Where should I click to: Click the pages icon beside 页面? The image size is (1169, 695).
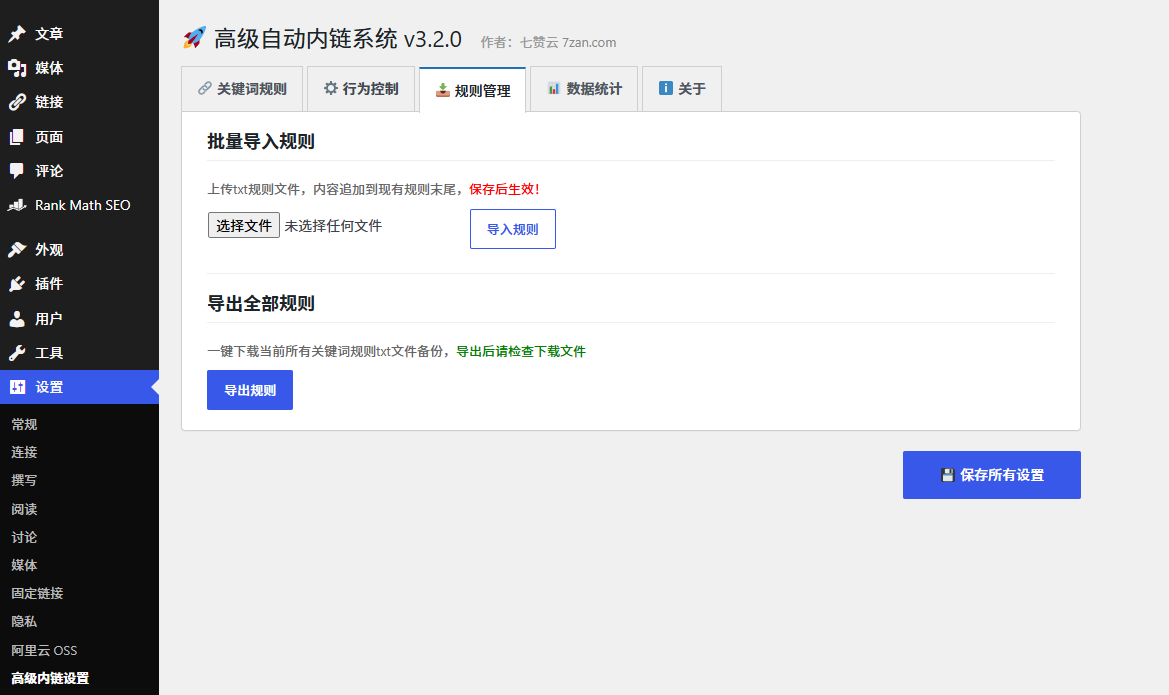click(x=17, y=136)
